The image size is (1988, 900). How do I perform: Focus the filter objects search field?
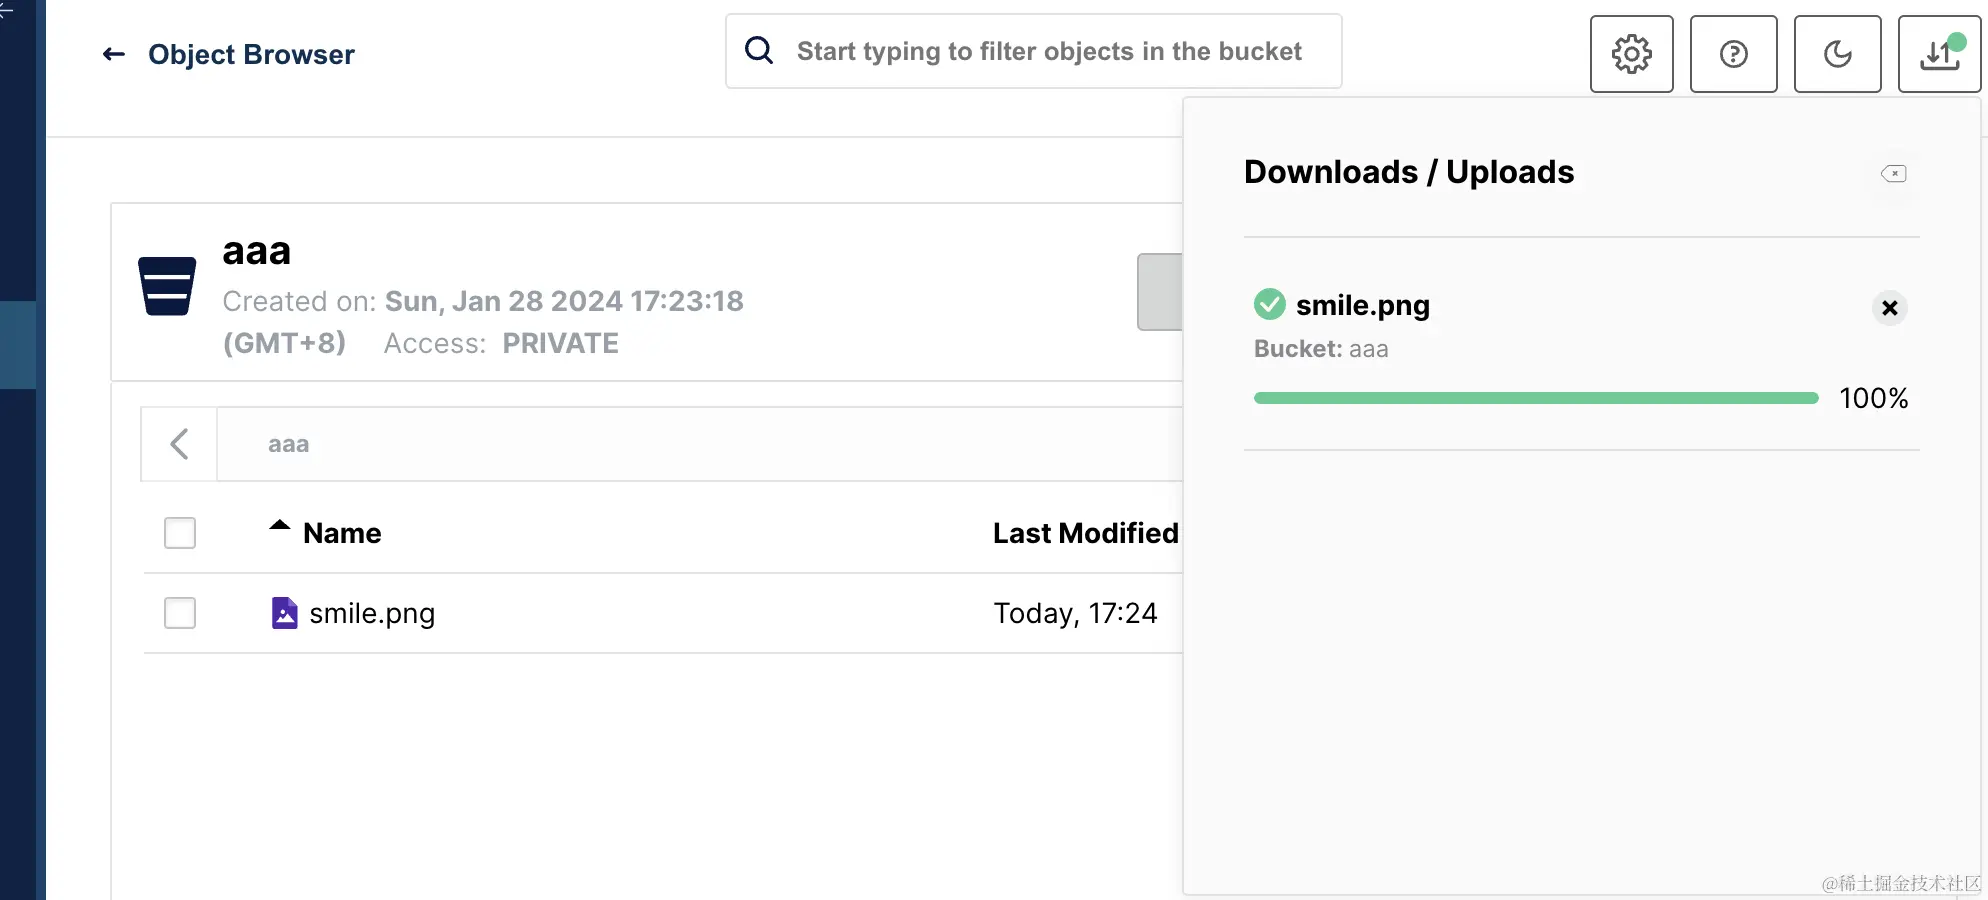coord(1034,51)
